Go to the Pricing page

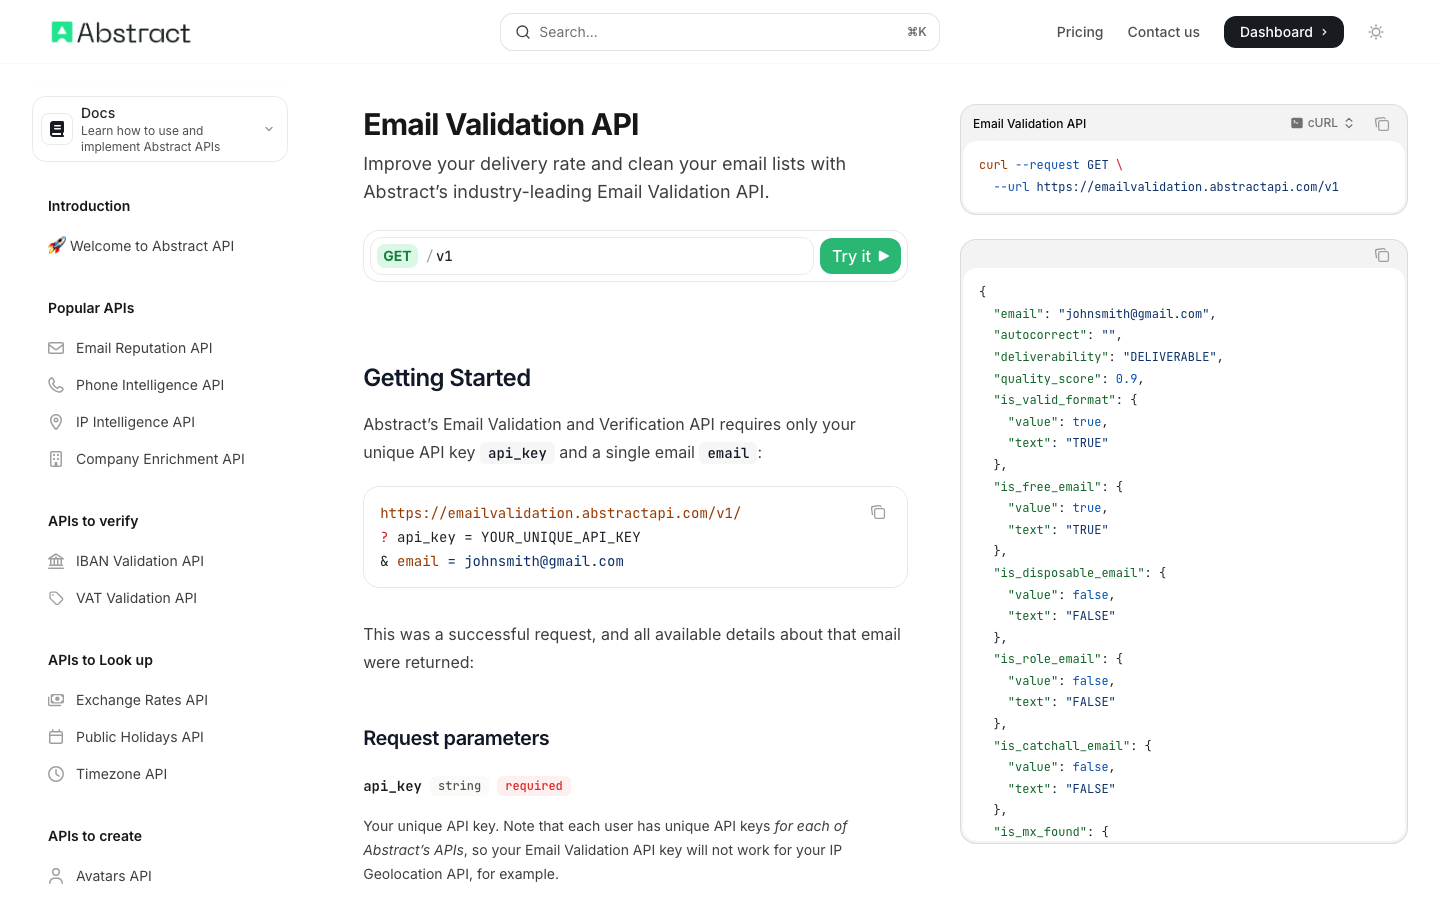click(x=1080, y=32)
